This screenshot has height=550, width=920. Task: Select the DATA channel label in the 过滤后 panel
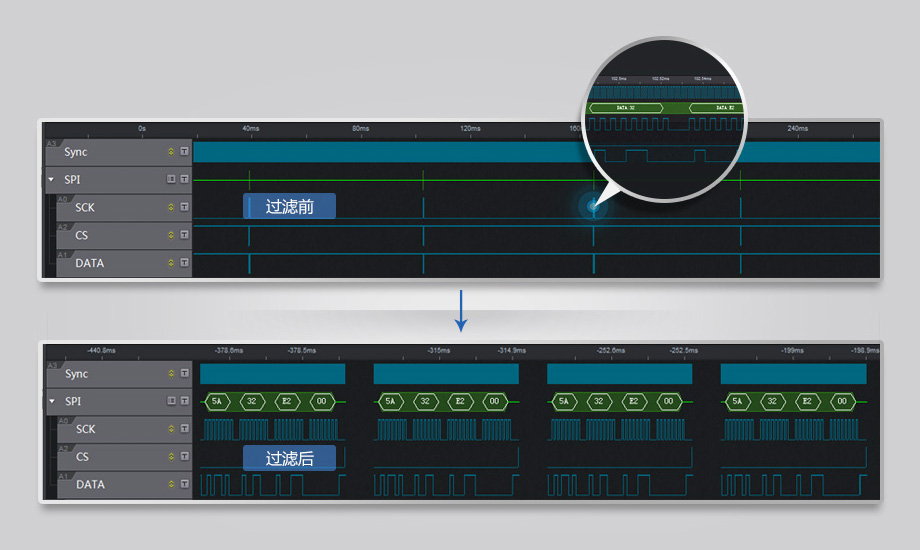click(90, 484)
